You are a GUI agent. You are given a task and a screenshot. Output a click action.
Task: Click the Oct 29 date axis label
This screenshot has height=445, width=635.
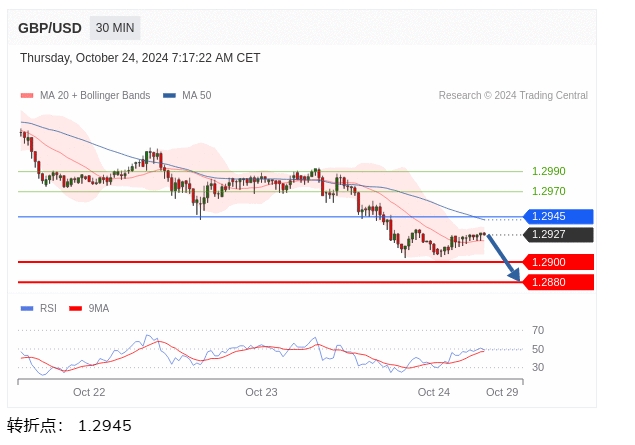pyautogui.click(x=502, y=392)
